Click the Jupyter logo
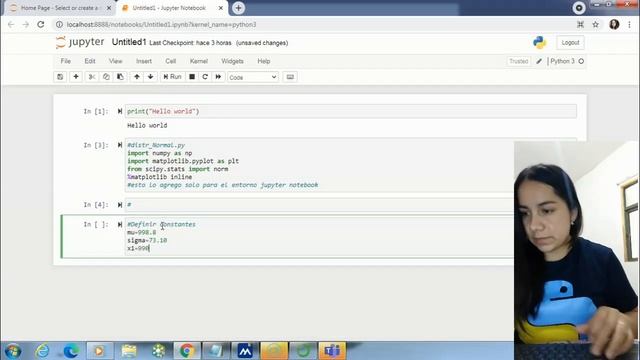640x360 pixels. pos(80,42)
